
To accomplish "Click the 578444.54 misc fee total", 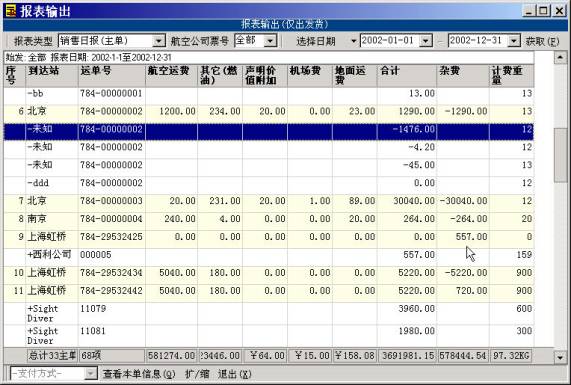I will pos(463,355).
